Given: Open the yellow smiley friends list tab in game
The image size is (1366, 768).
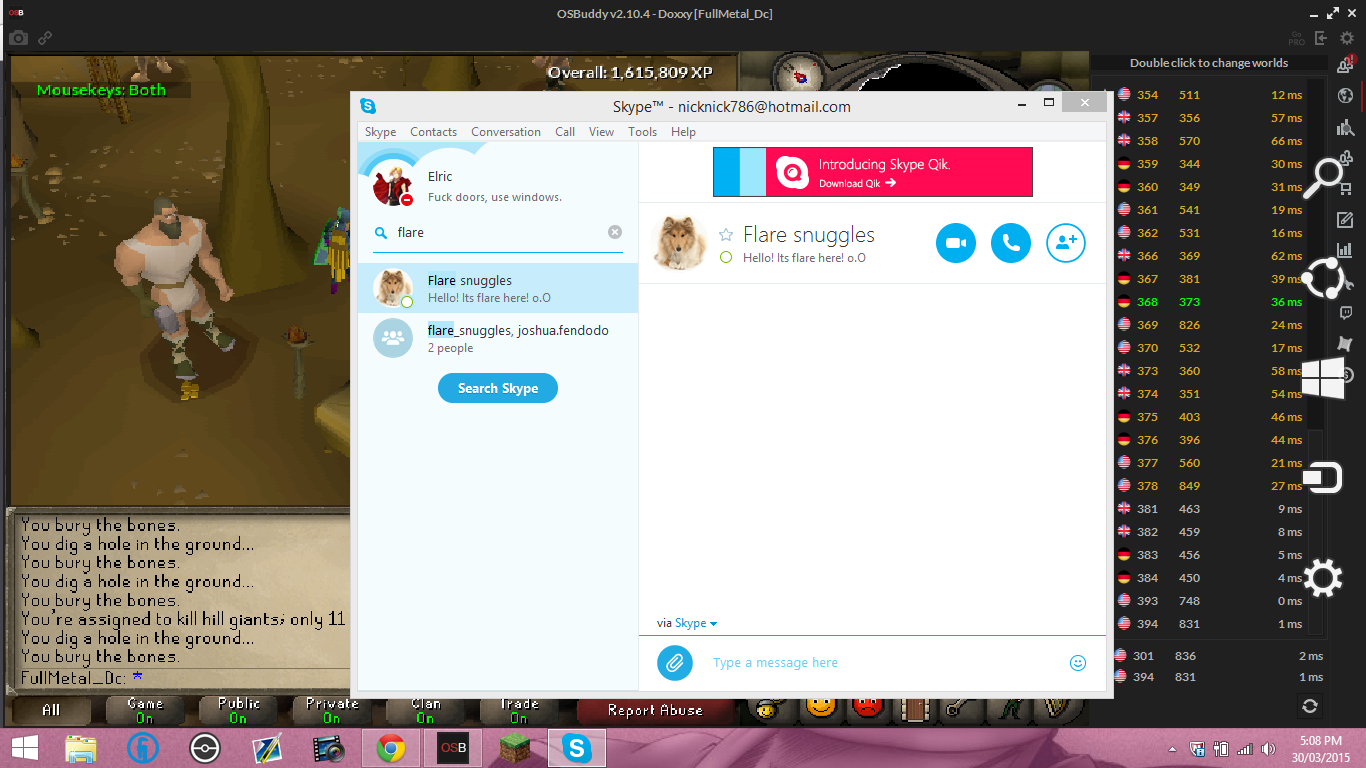Looking at the screenshot, I should pyautogui.click(x=820, y=709).
